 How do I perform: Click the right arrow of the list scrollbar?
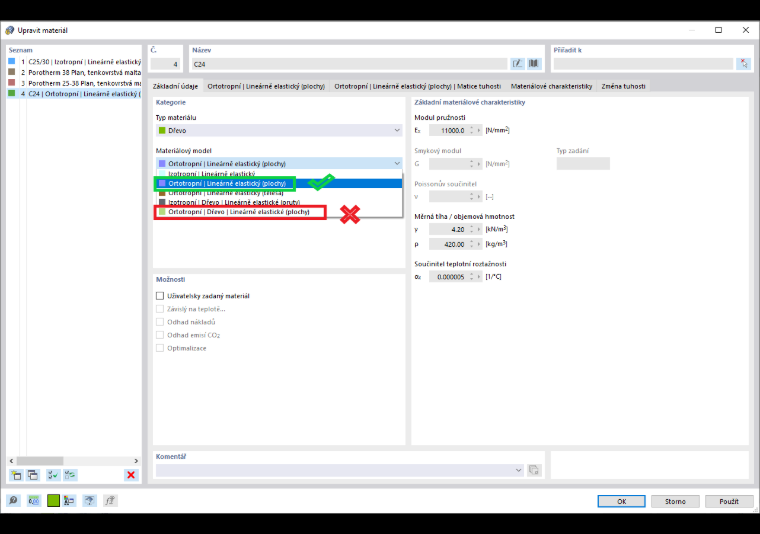point(136,461)
